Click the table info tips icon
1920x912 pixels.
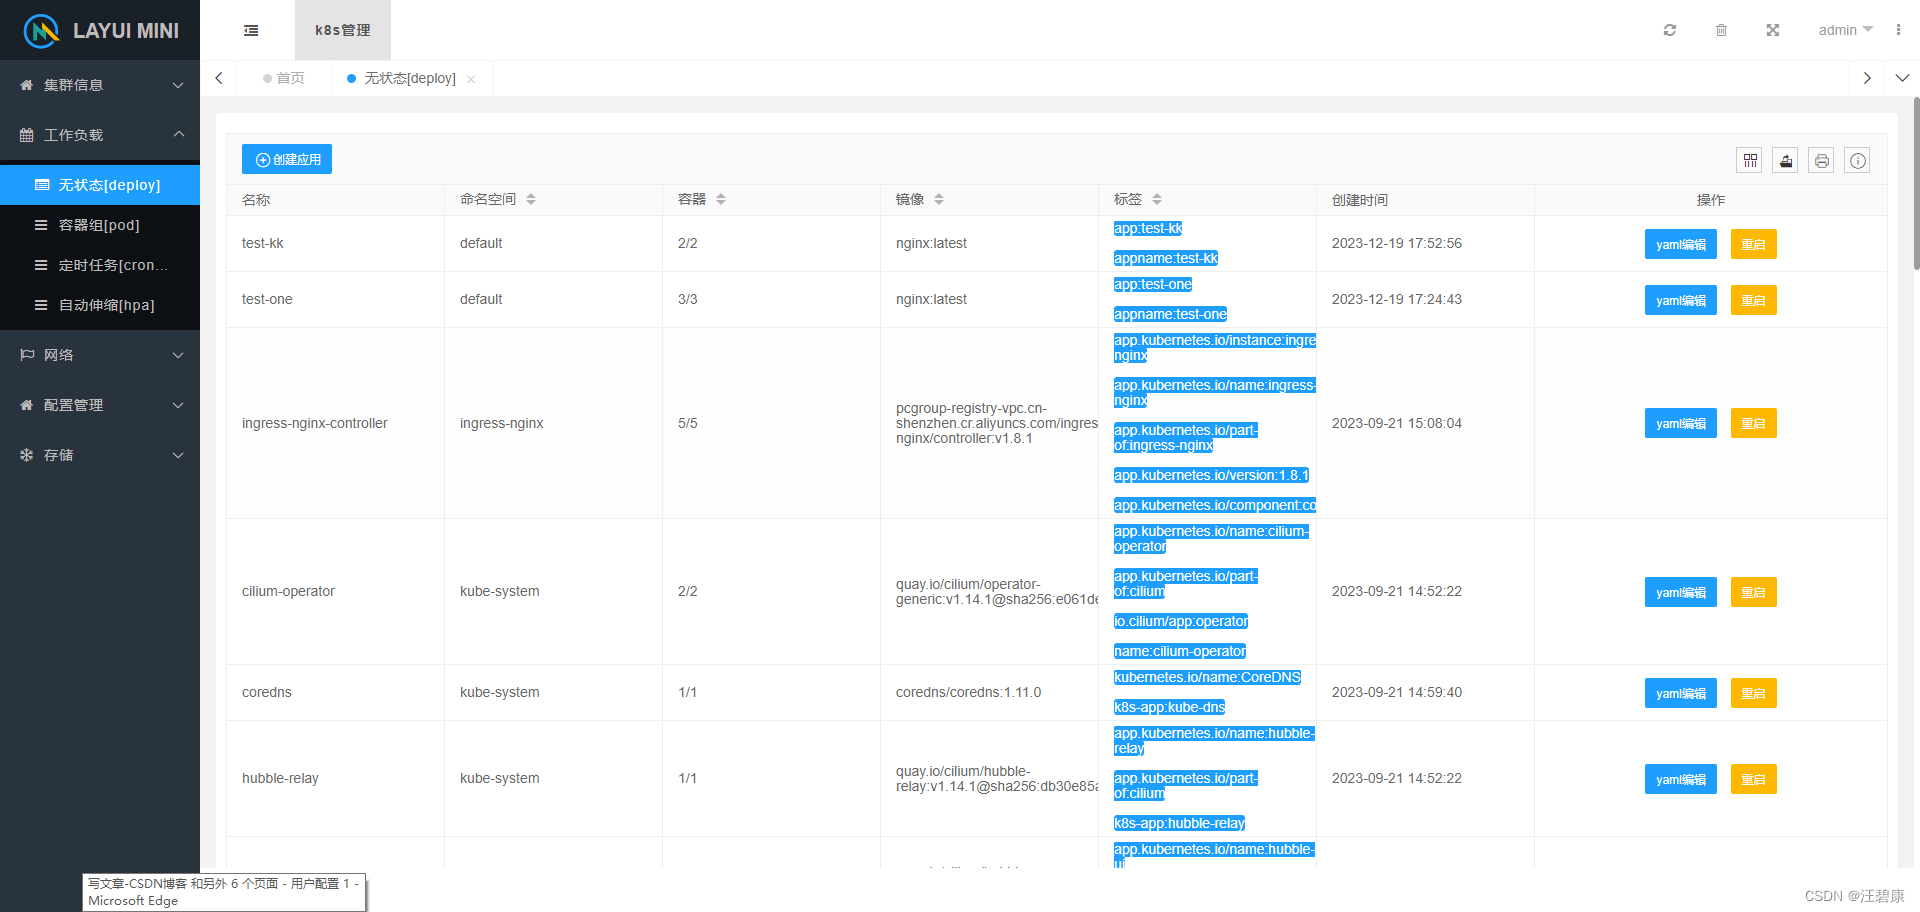click(x=1858, y=160)
